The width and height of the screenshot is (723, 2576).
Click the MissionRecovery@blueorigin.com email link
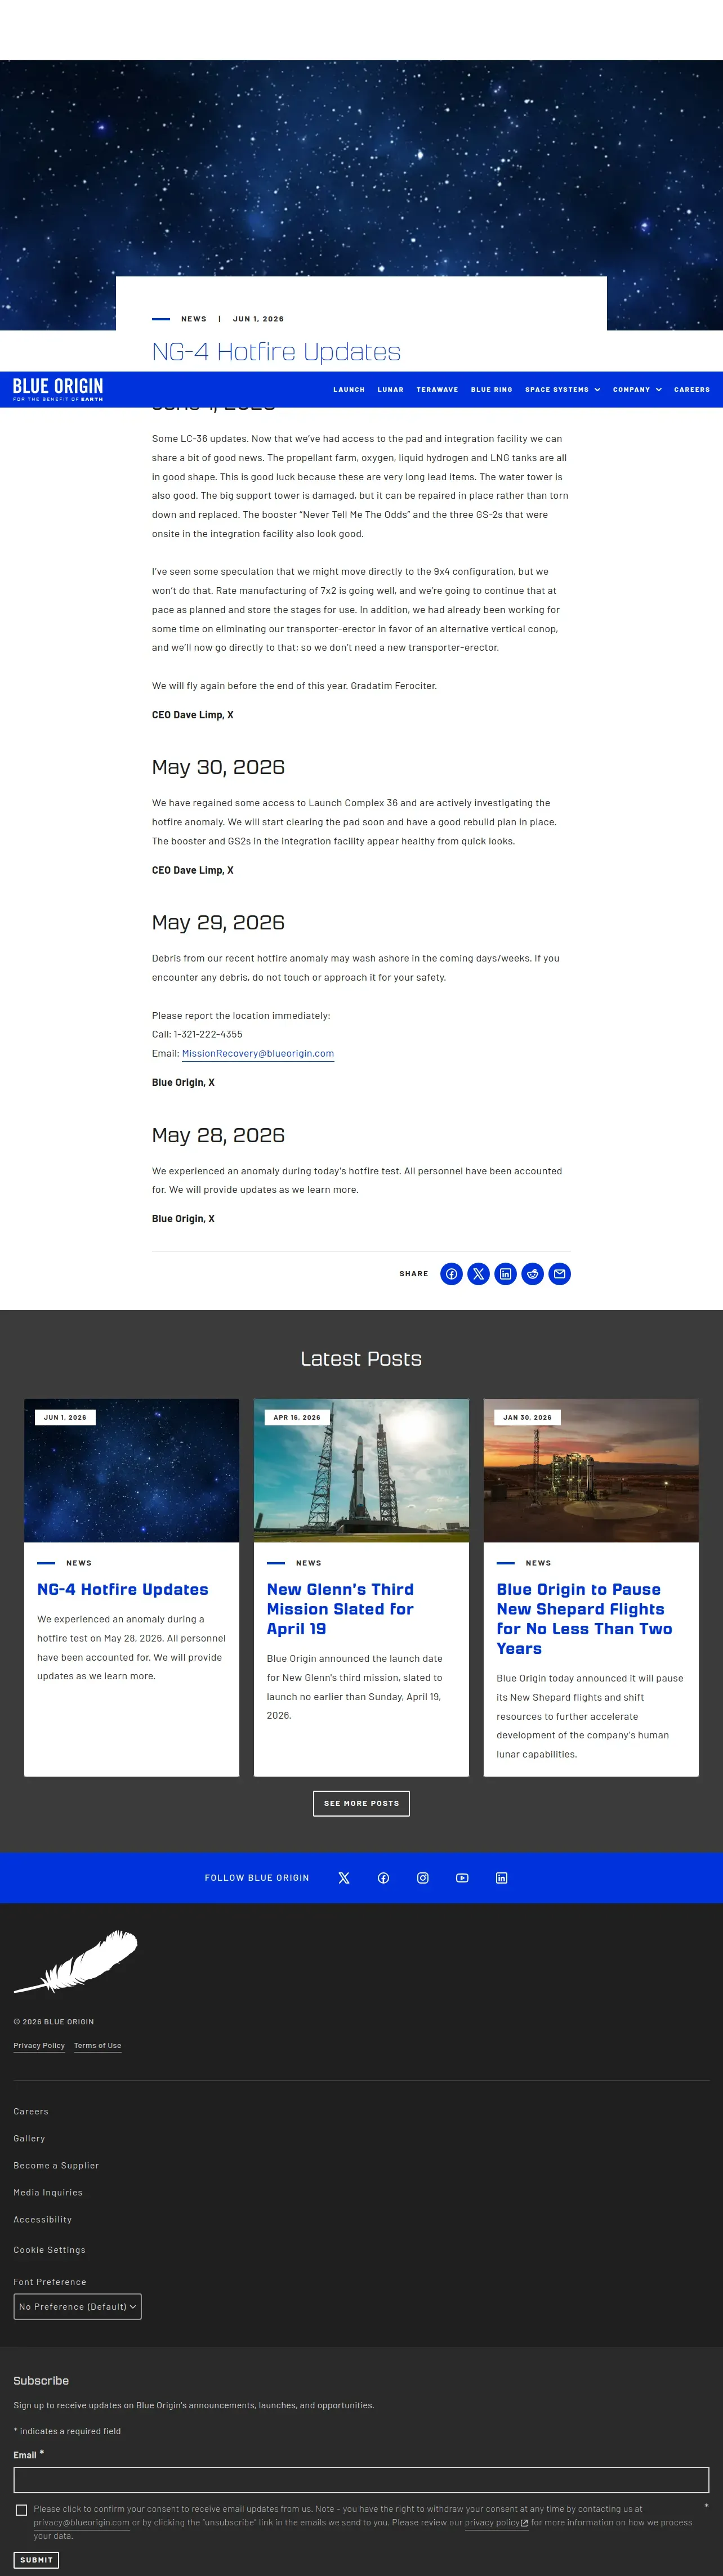point(258,1053)
